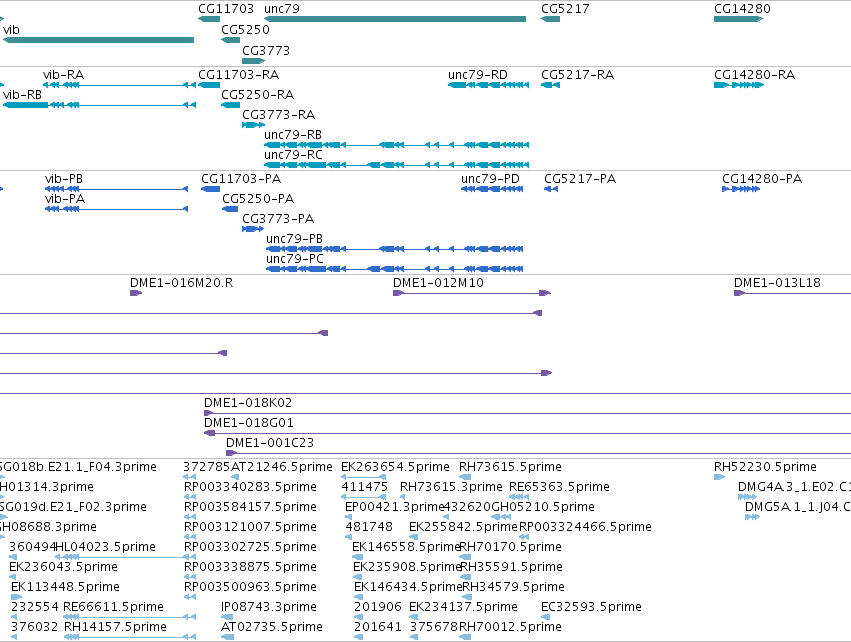Click the unc79-RD transcript label
This screenshot has height=642, width=851.
[x=478, y=75]
